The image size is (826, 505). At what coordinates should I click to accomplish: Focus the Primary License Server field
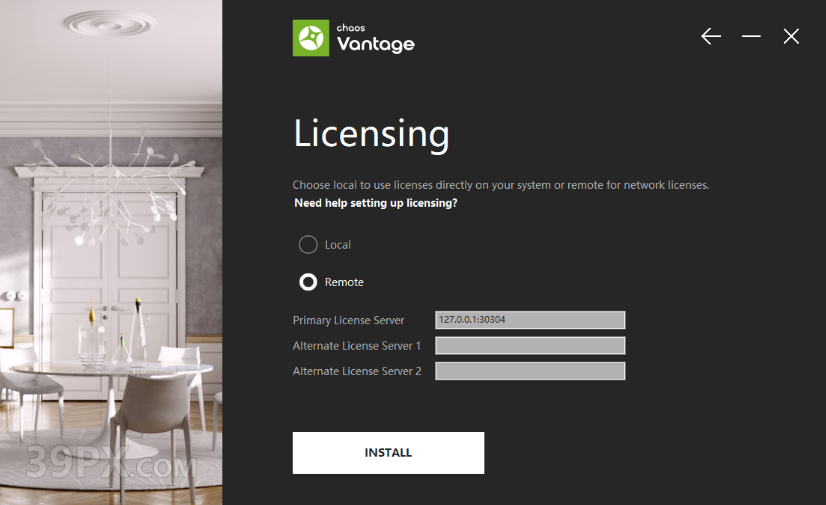point(530,320)
